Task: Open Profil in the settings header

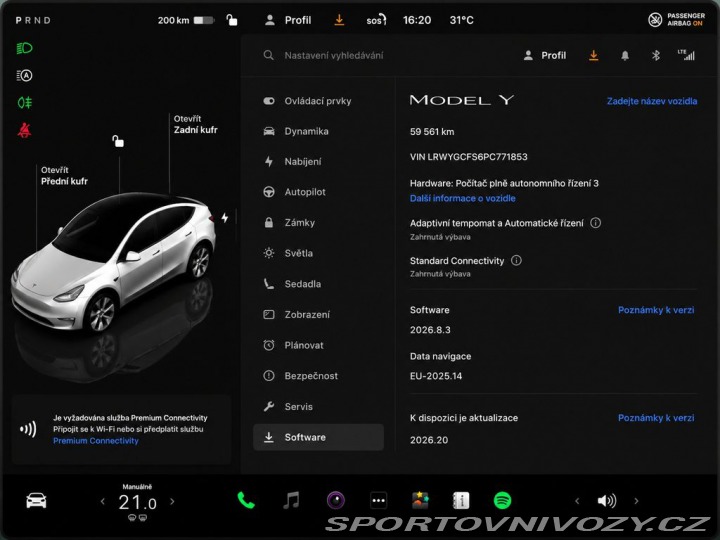Action: click(x=545, y=56)
